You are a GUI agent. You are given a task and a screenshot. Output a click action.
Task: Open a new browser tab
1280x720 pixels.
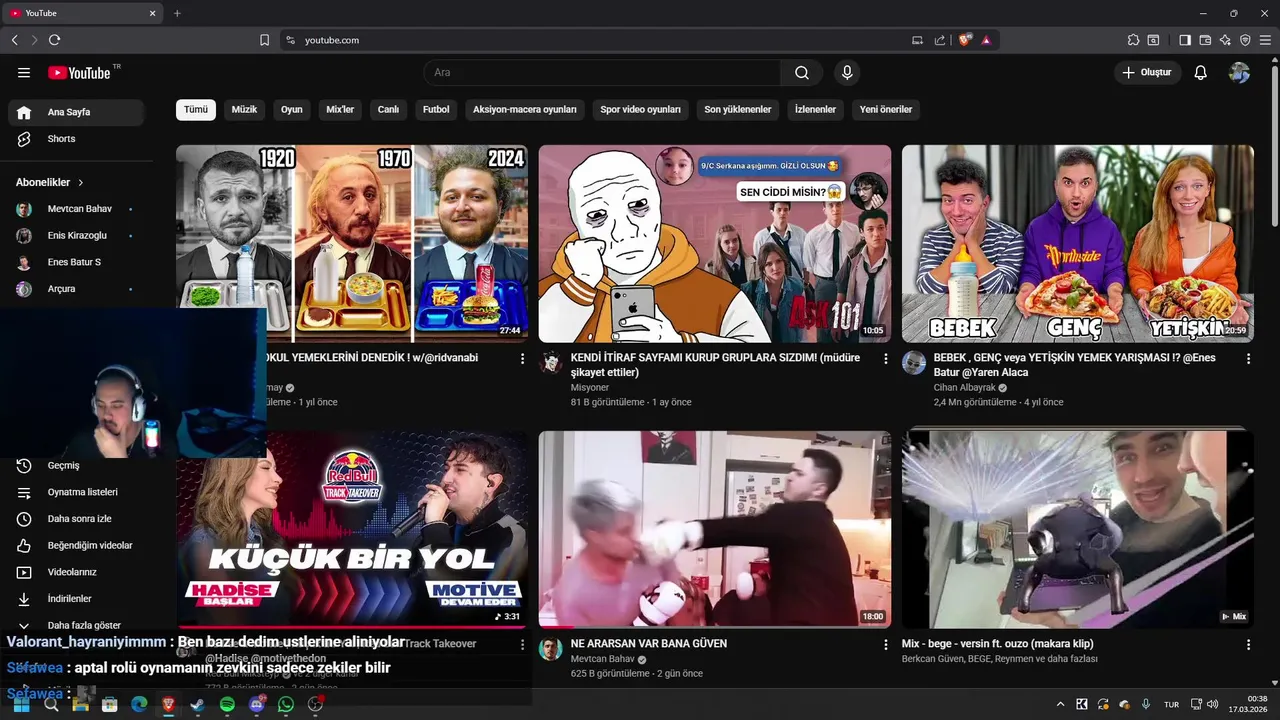click(177, 13)
